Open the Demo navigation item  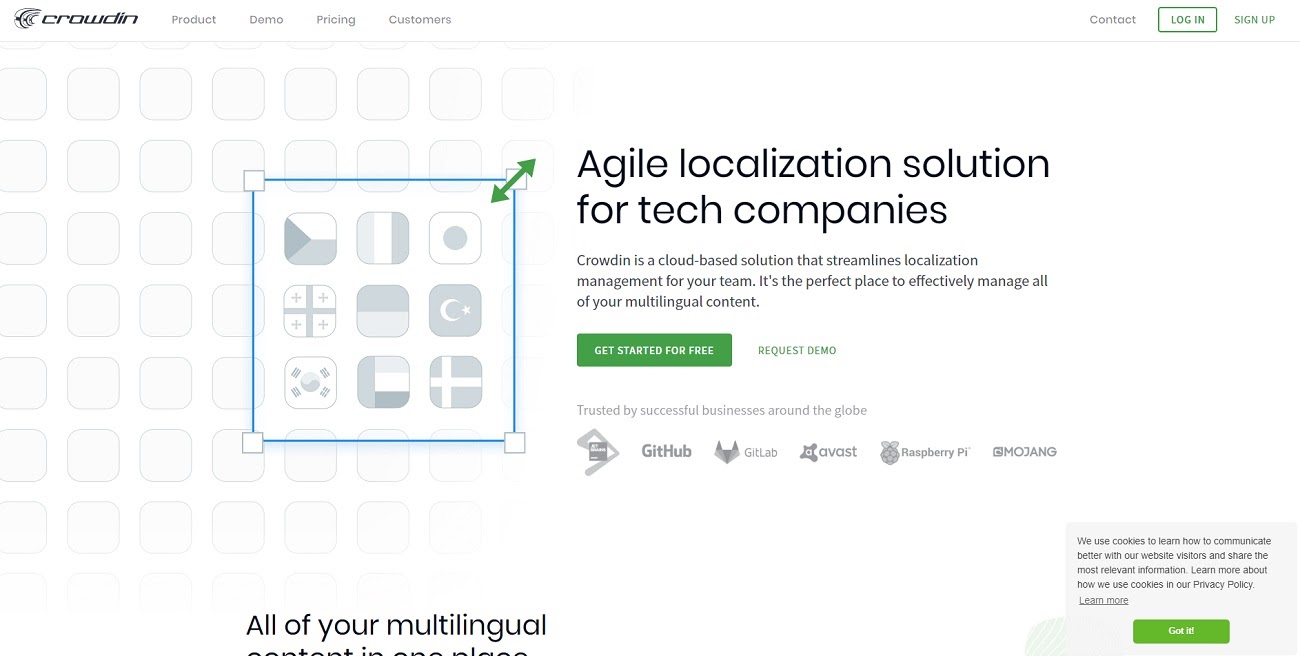click(266, 20)
